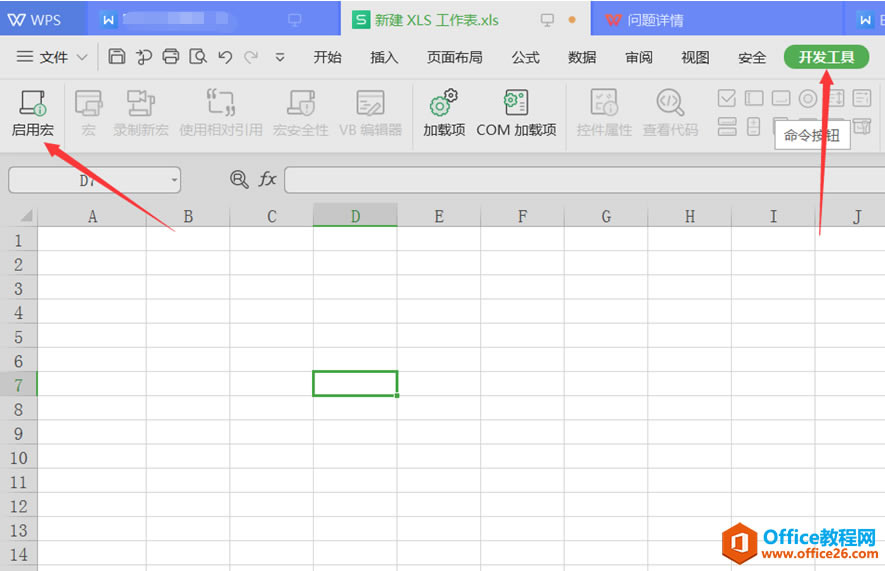Viewport: 885px width, 571px height.
Task: Click the 录制新宏 record macro icon
Action: coord(141,113)
